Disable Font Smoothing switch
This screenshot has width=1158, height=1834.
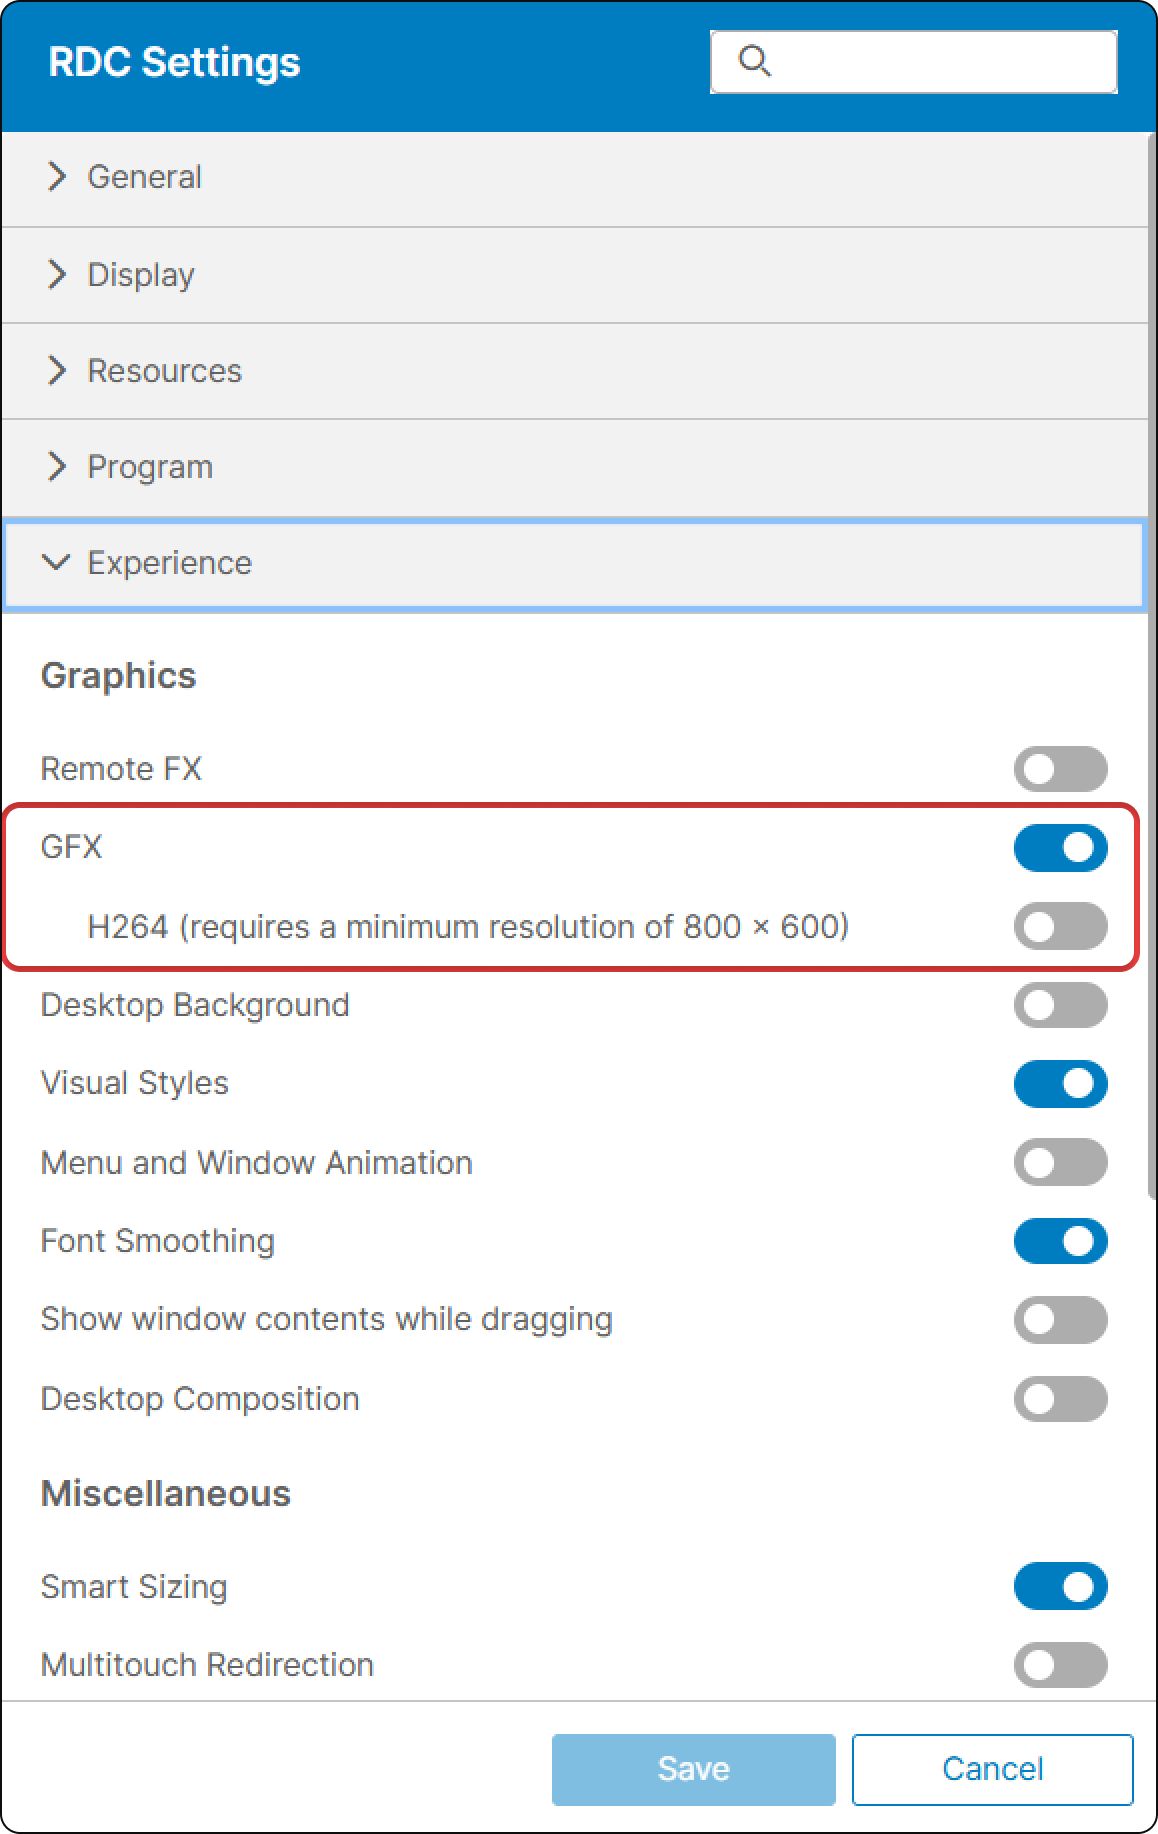click(x=1060, y=1241)
